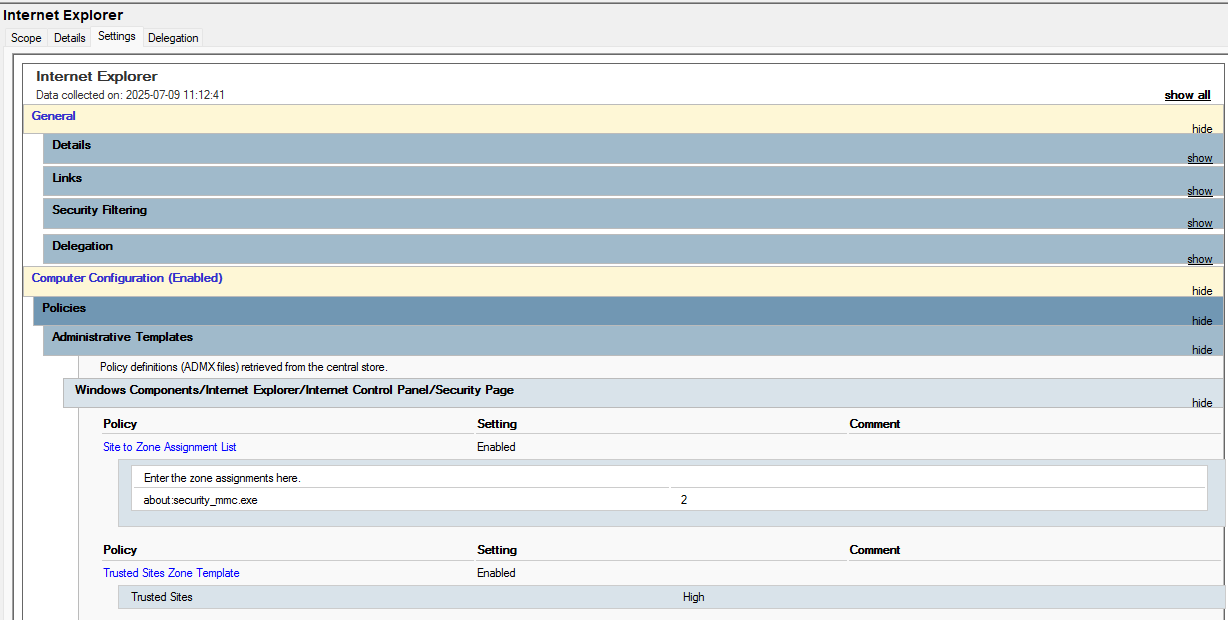The height and width of the screenshot is (620, 1228).
Task: Select the about:security_mmc.exe entry
Action: click(x=201, y=499)
